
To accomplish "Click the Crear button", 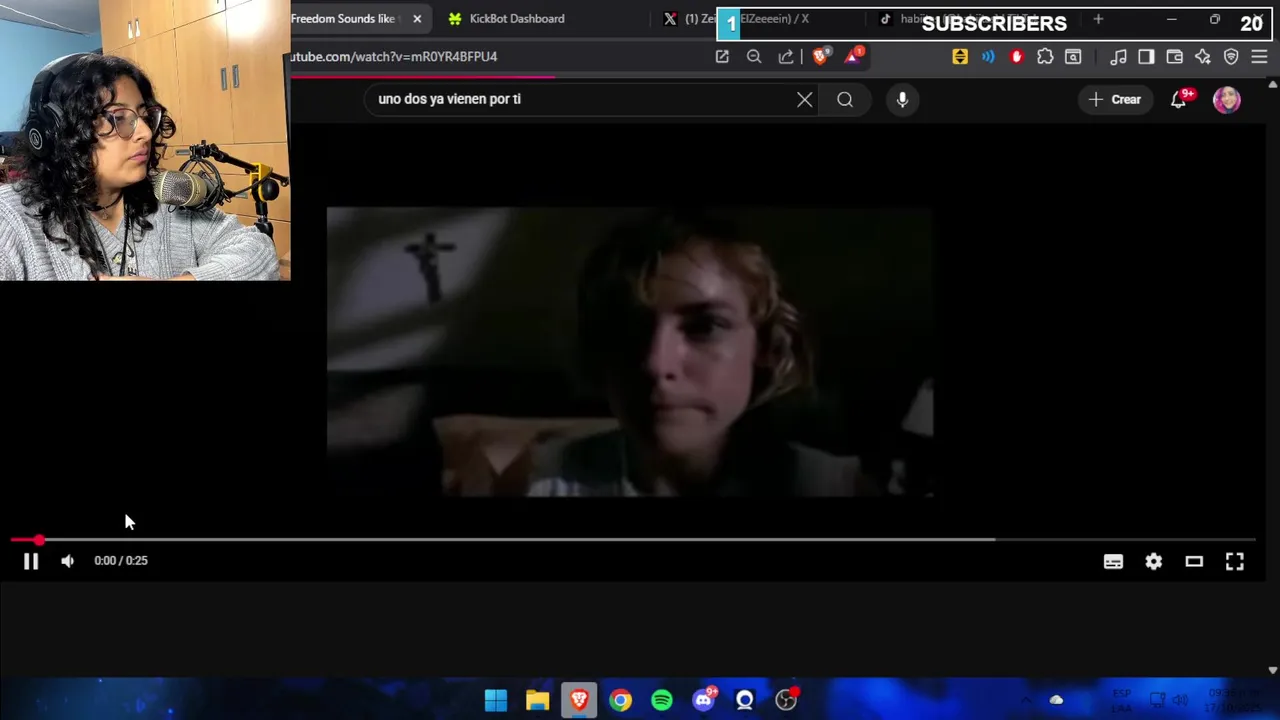I will tap(1115, 99).
